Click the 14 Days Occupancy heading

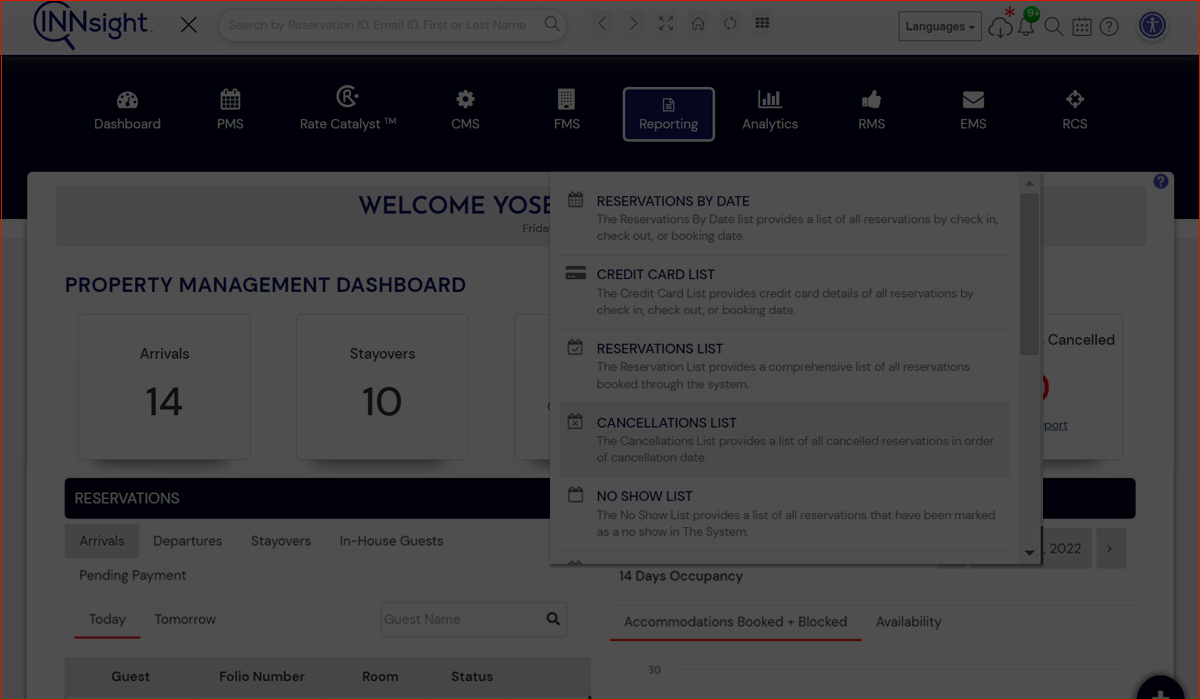[681, 576]
